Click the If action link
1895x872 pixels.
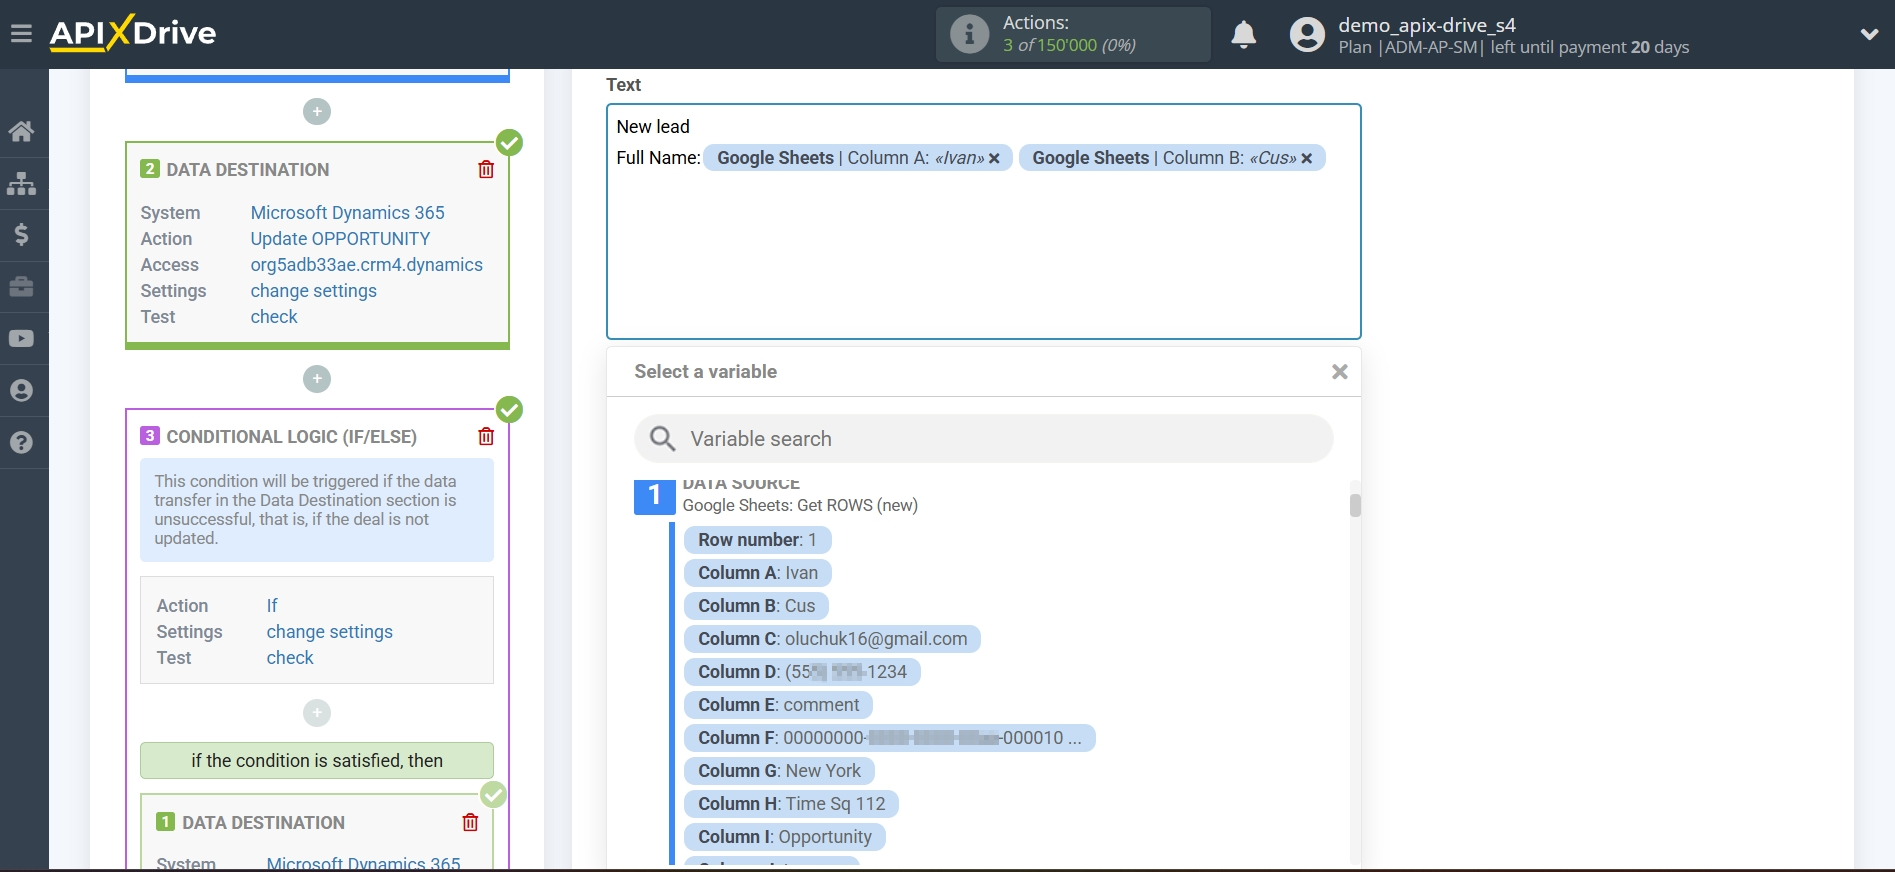272,606
